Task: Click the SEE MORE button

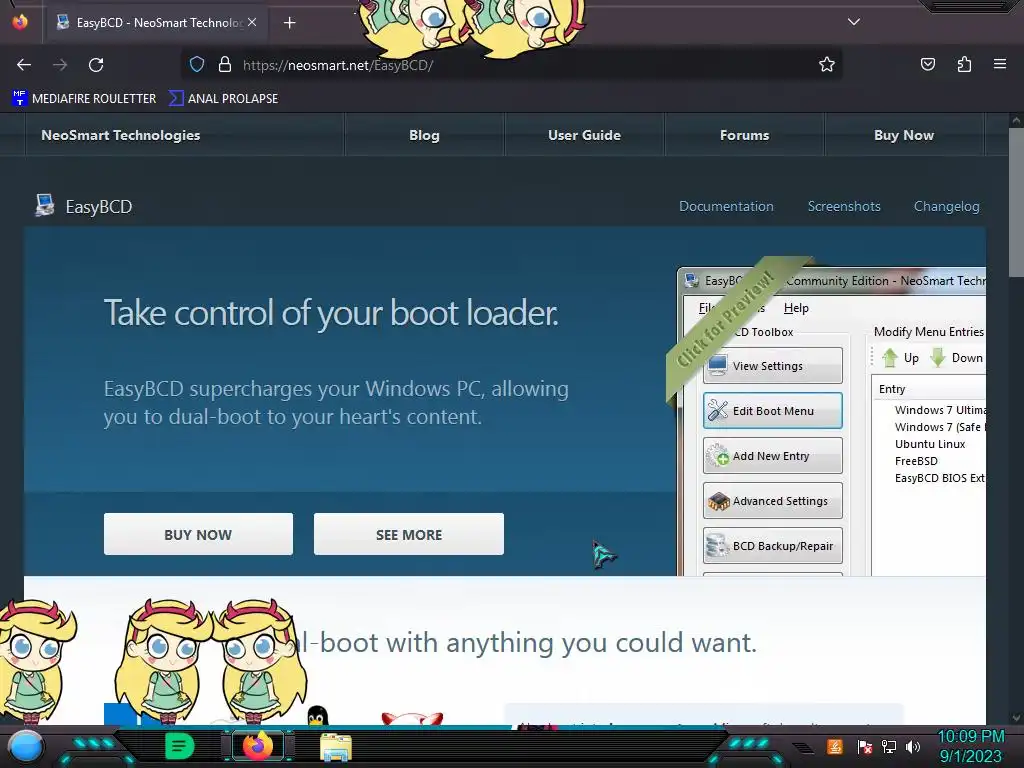Action: point(409,534)
